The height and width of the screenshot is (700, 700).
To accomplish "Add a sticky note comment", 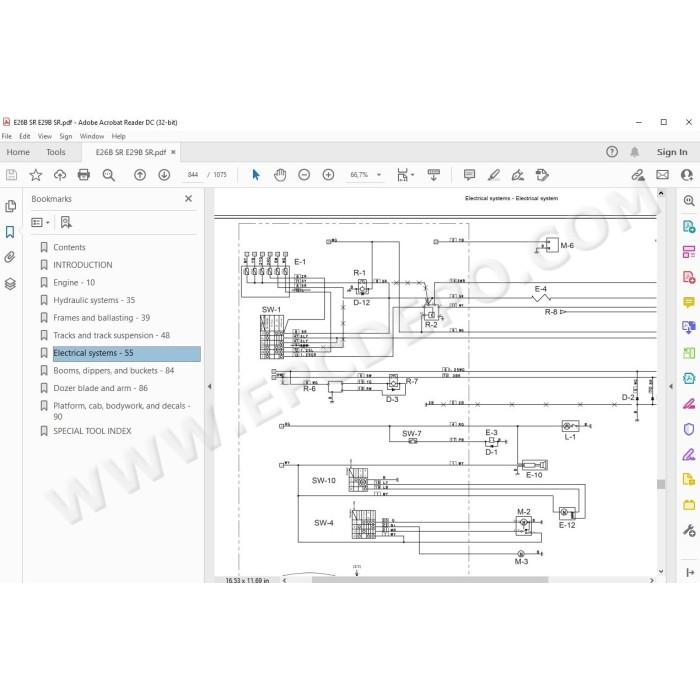I will click(469, 175).
